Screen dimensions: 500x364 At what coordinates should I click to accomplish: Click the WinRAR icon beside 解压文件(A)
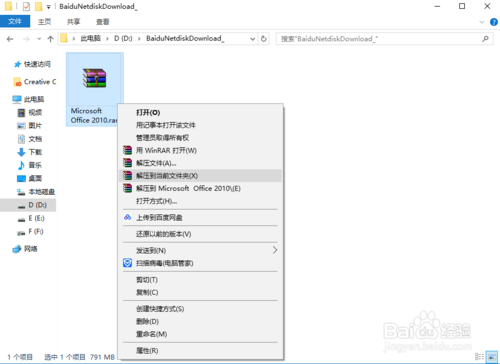[127, 163]
